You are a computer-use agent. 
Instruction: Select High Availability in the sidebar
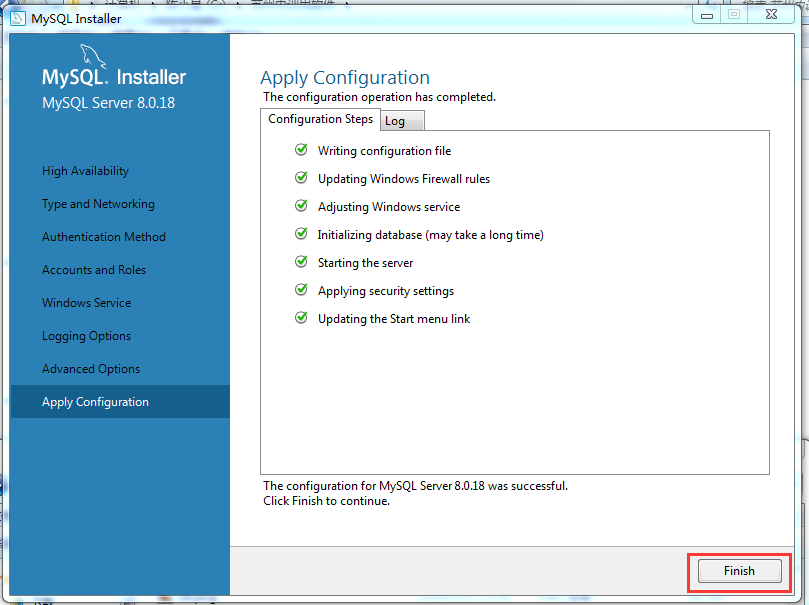[x=85, y=170]
